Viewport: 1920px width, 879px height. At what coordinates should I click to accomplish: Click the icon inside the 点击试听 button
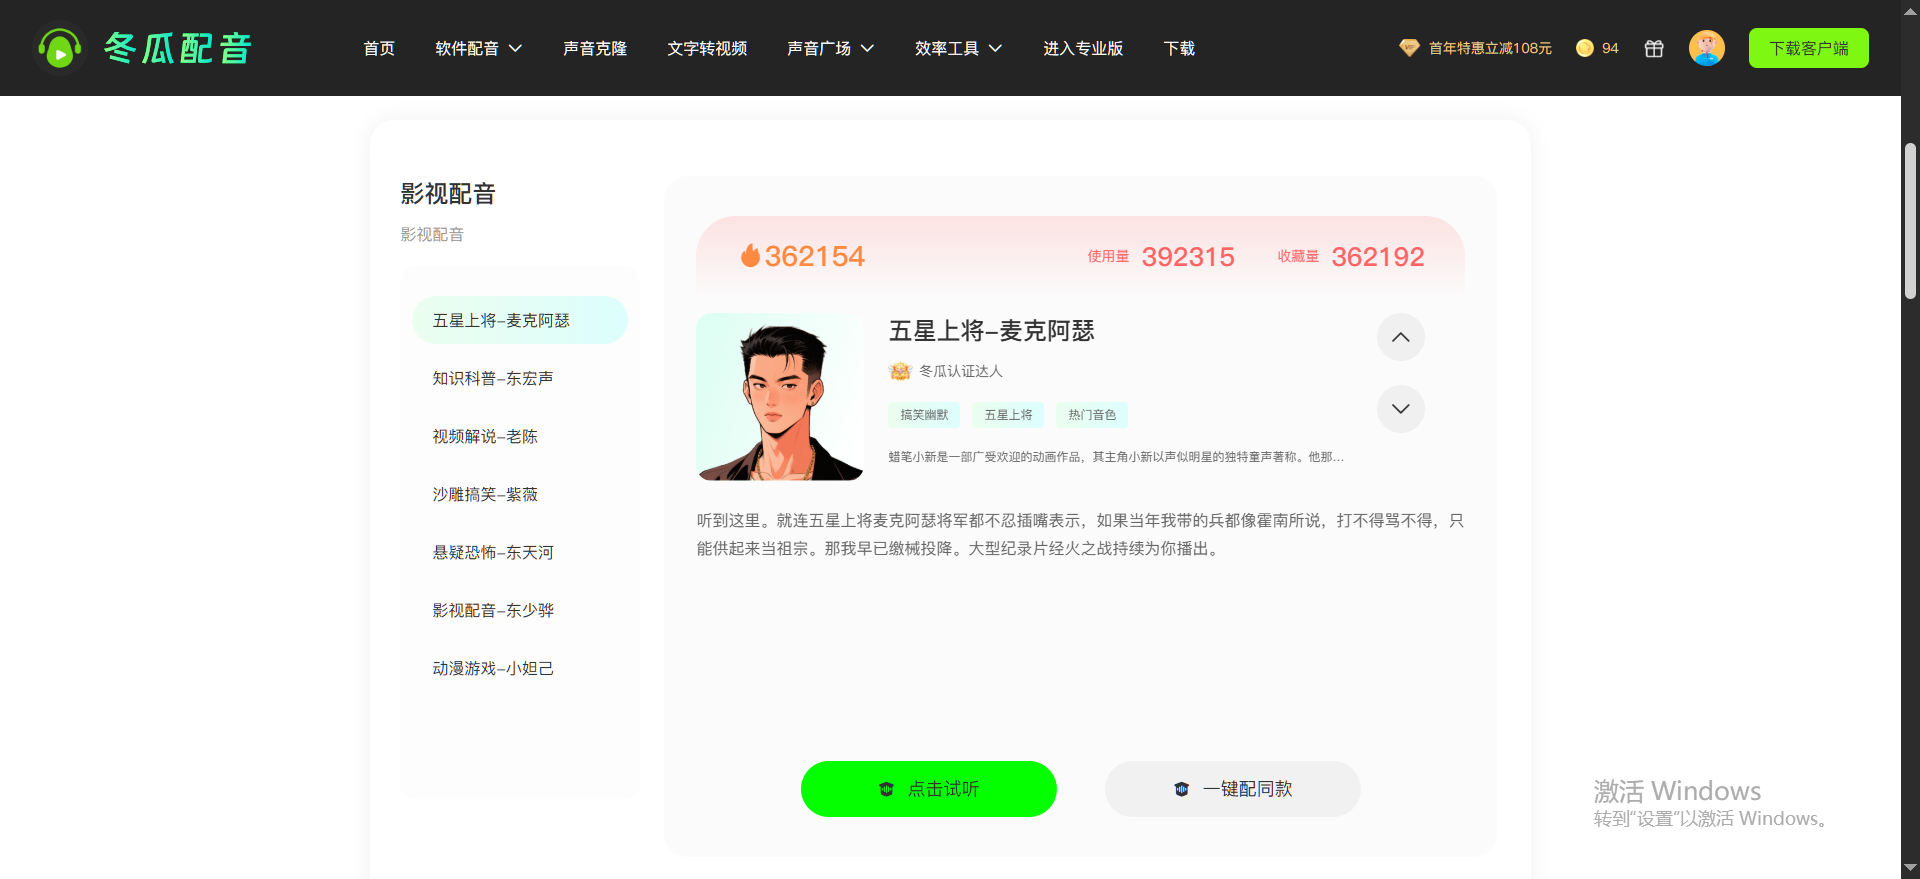(886, 789)
